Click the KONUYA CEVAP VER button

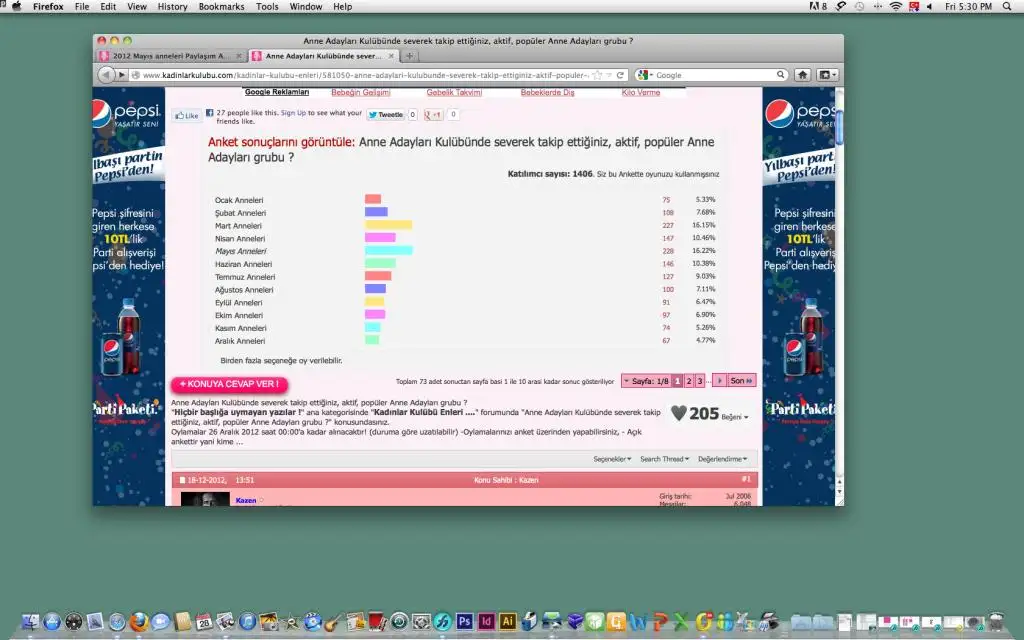point(229,384)
